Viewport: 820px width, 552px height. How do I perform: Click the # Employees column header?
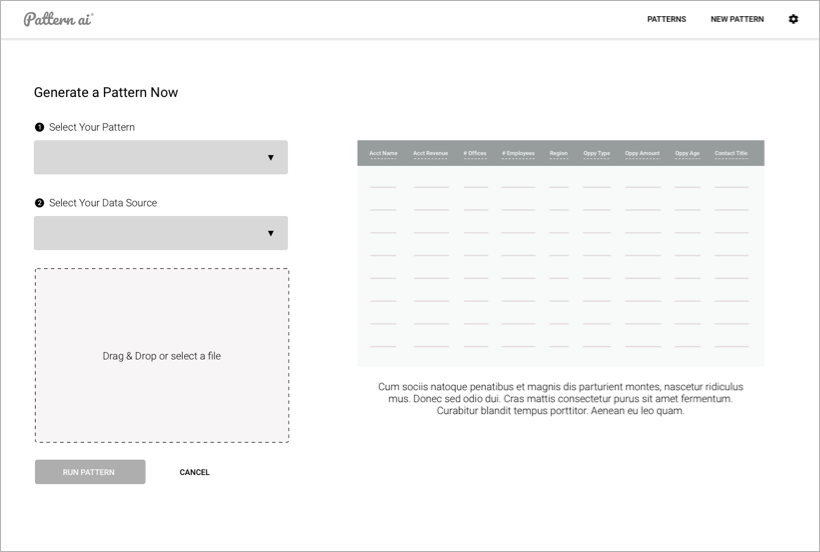pyautogui.click(x=518, y=154)
